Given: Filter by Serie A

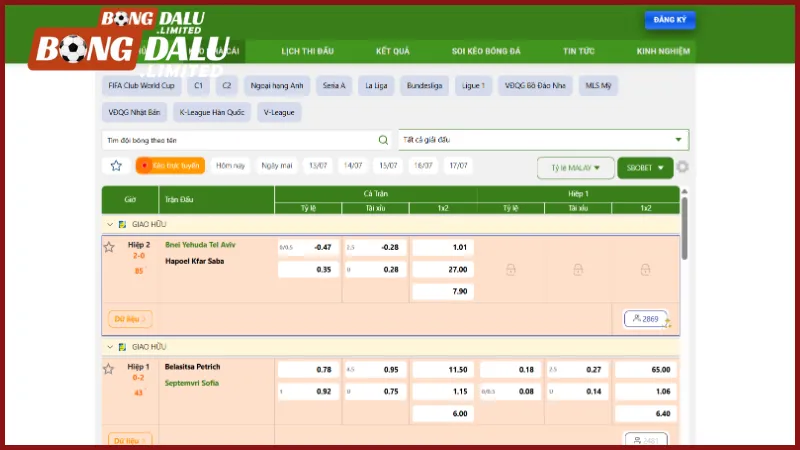Looking at the screenshot, I should (x=334, y=86).
